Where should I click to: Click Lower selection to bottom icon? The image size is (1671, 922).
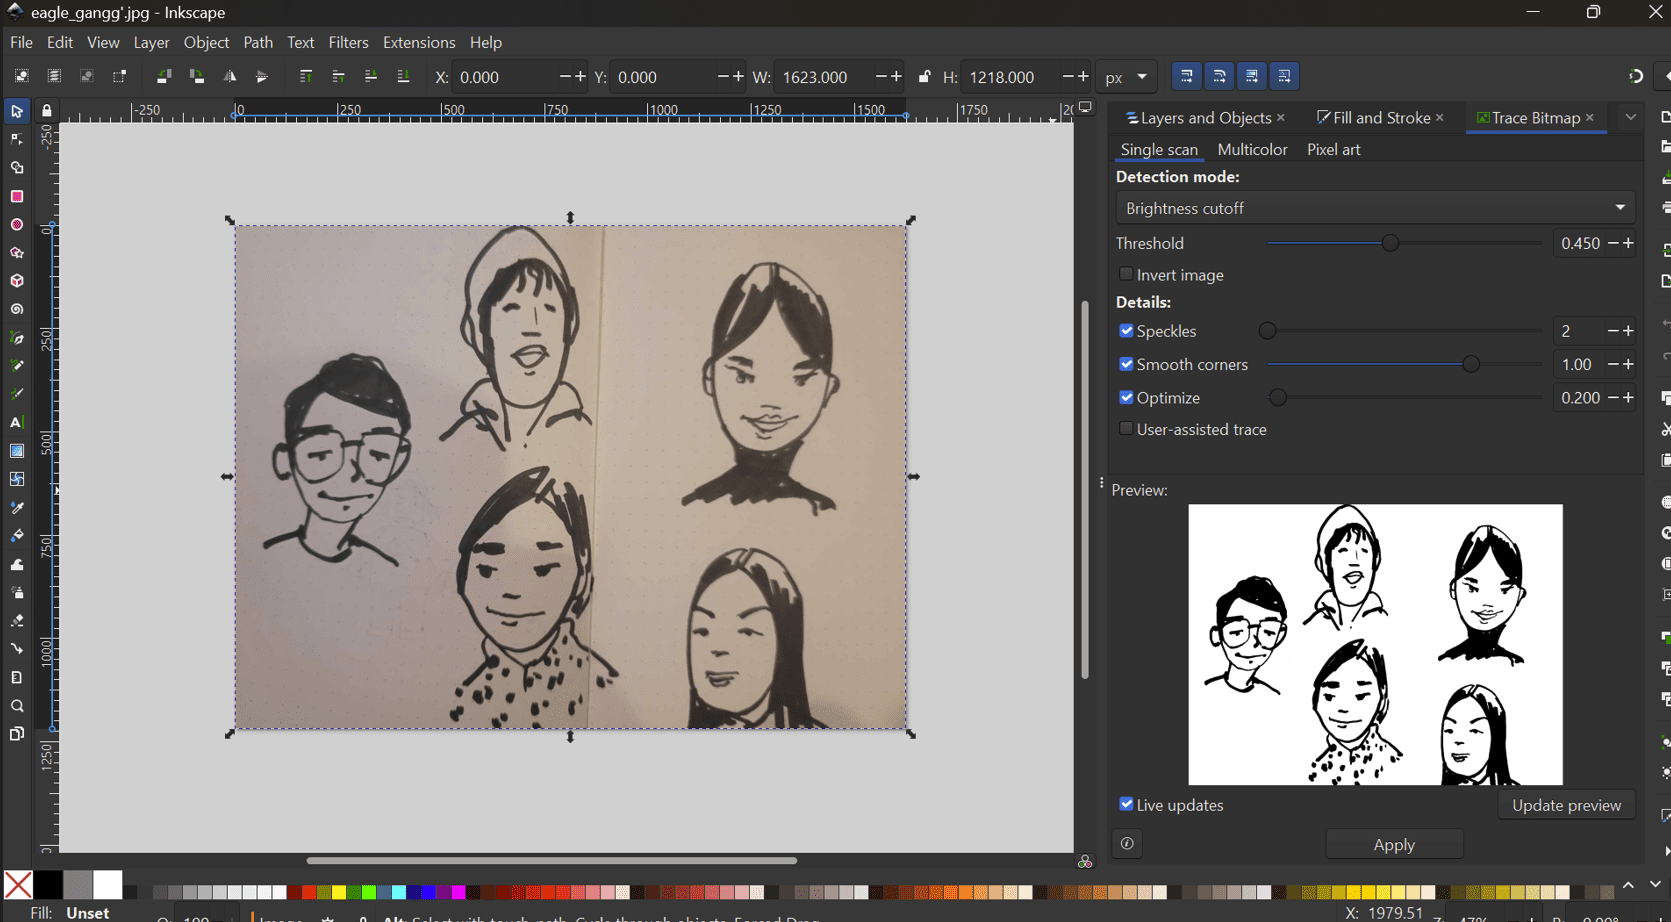coord(403,77)
